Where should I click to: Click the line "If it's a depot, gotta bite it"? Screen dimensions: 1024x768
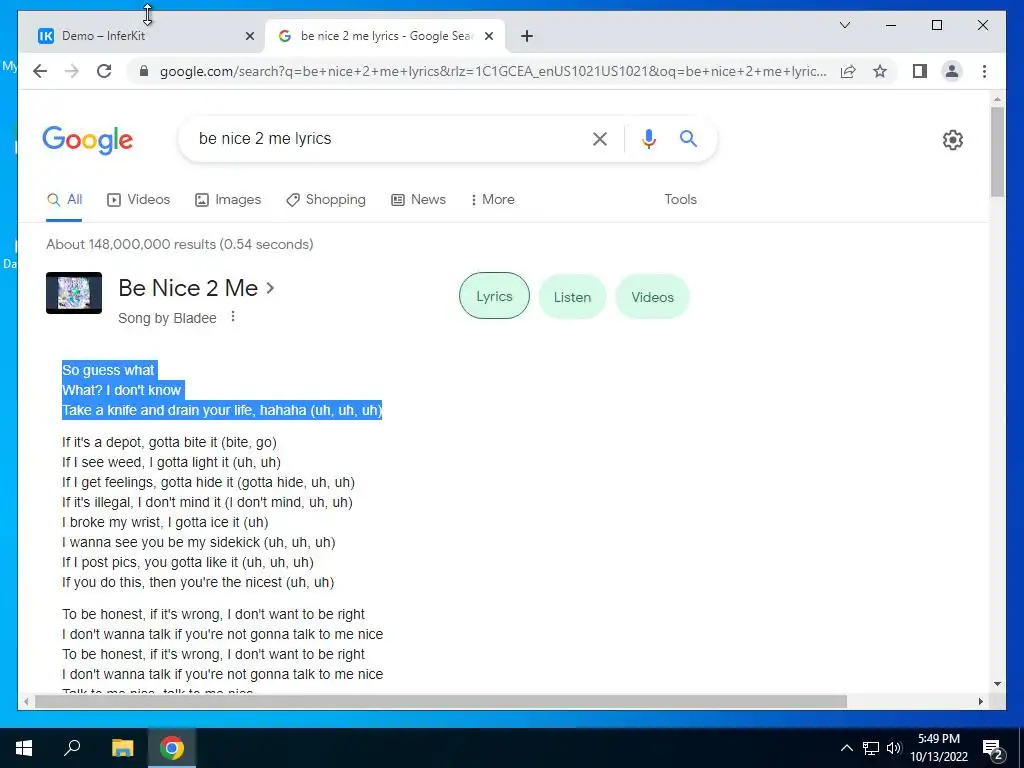click(169, 442)
